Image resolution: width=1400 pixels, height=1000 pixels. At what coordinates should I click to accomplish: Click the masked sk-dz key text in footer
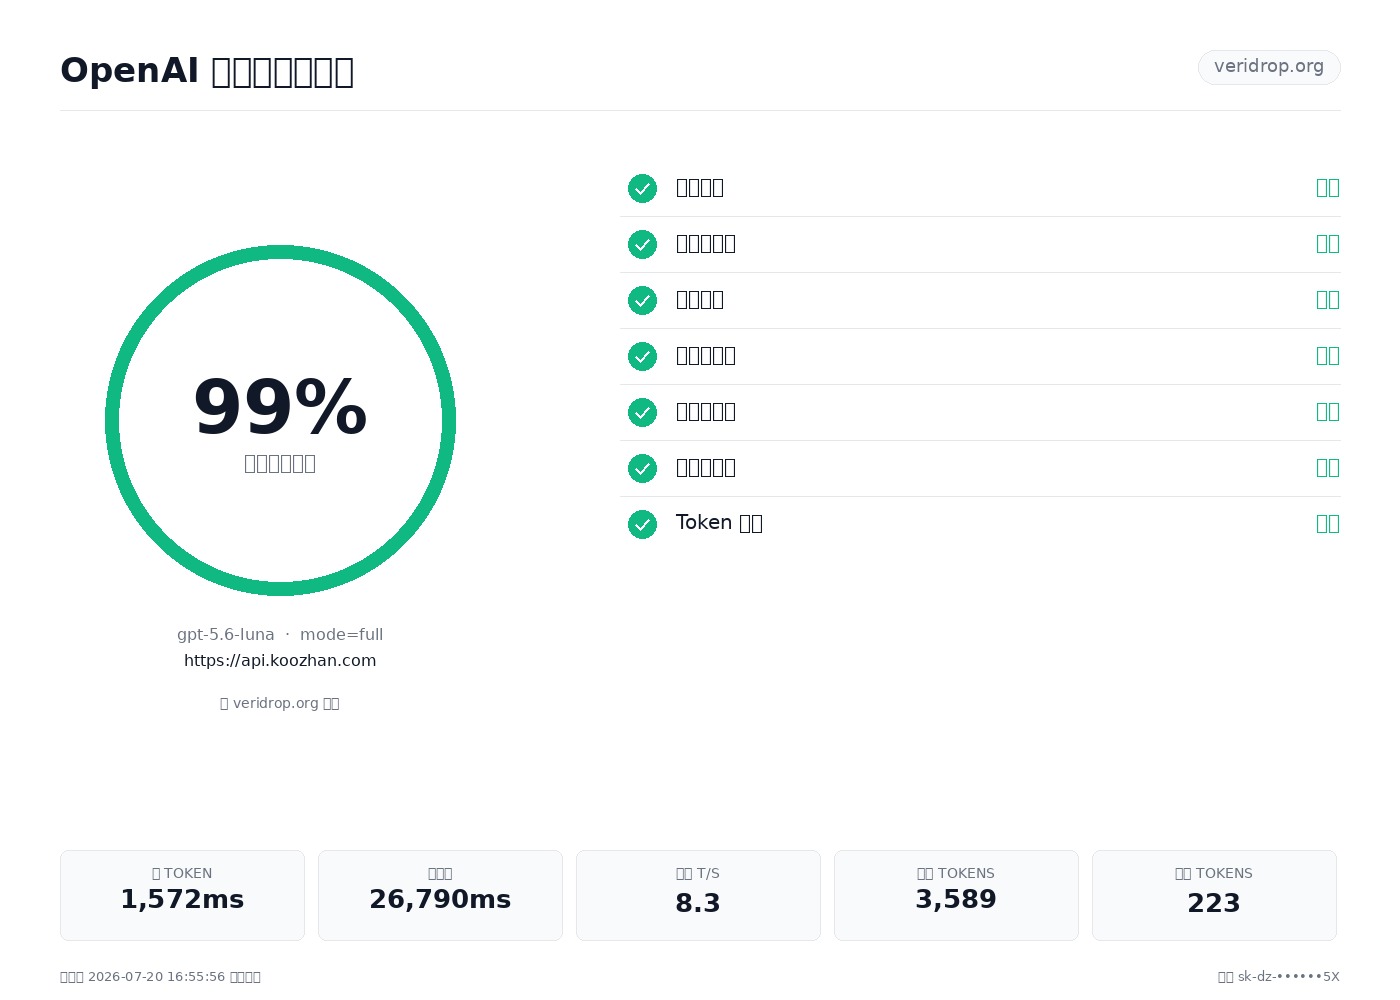pos(1288,977)
